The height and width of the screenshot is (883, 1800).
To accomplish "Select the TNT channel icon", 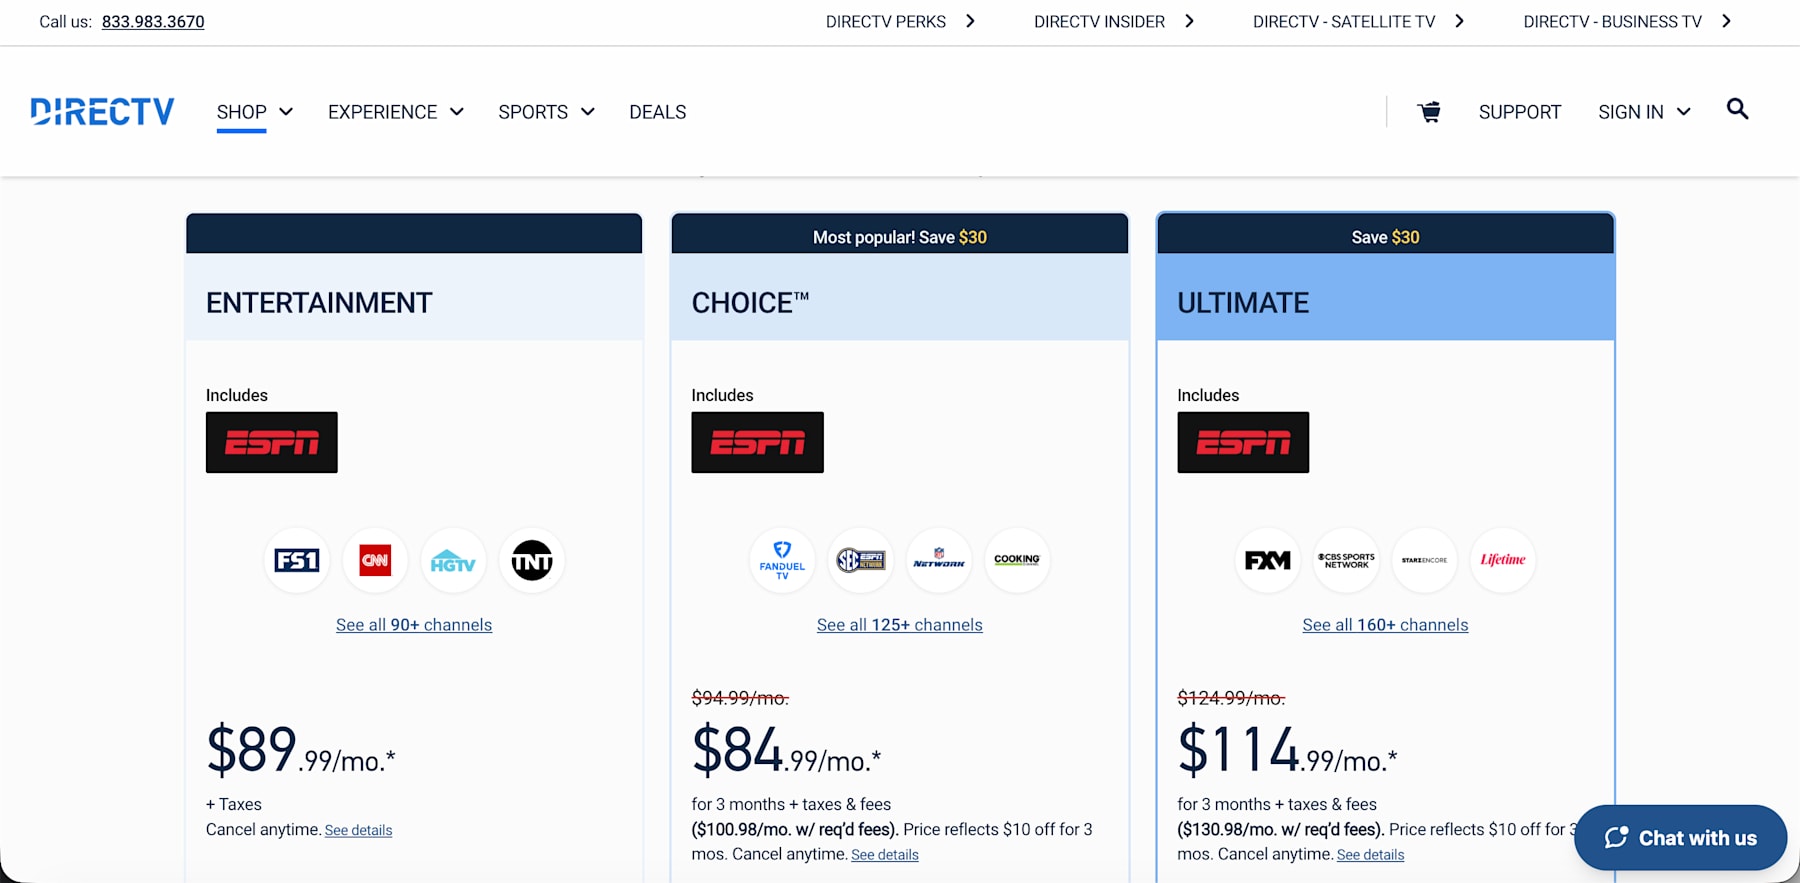I will (x=532, y=561).
